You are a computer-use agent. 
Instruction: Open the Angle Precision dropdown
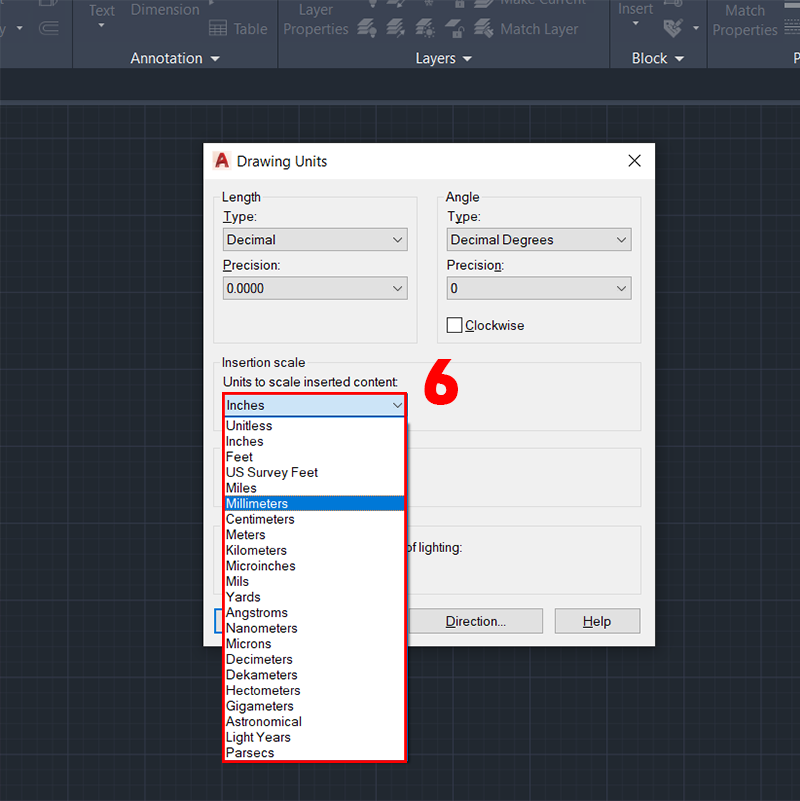pos(539,288)
